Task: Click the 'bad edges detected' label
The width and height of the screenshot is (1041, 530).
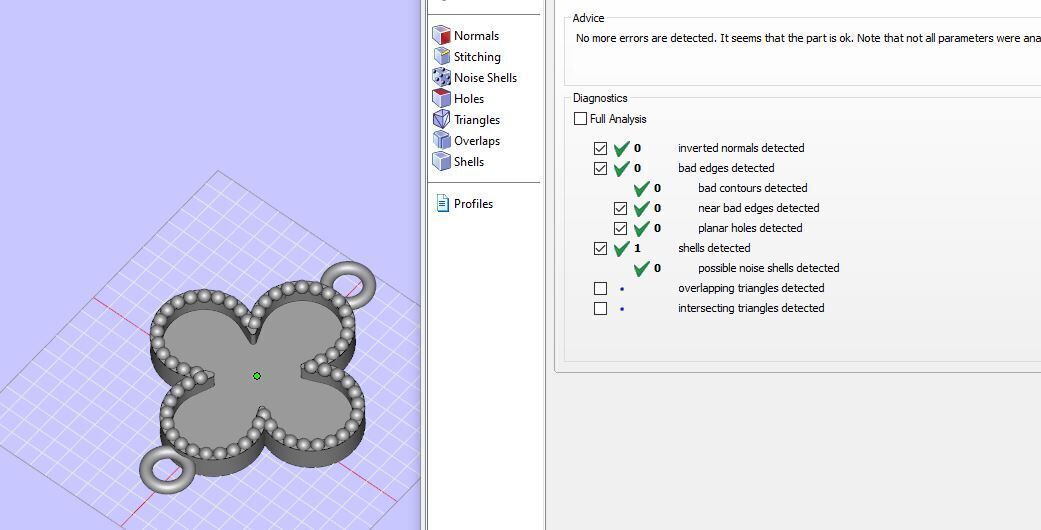Action: tap(726, 168)
